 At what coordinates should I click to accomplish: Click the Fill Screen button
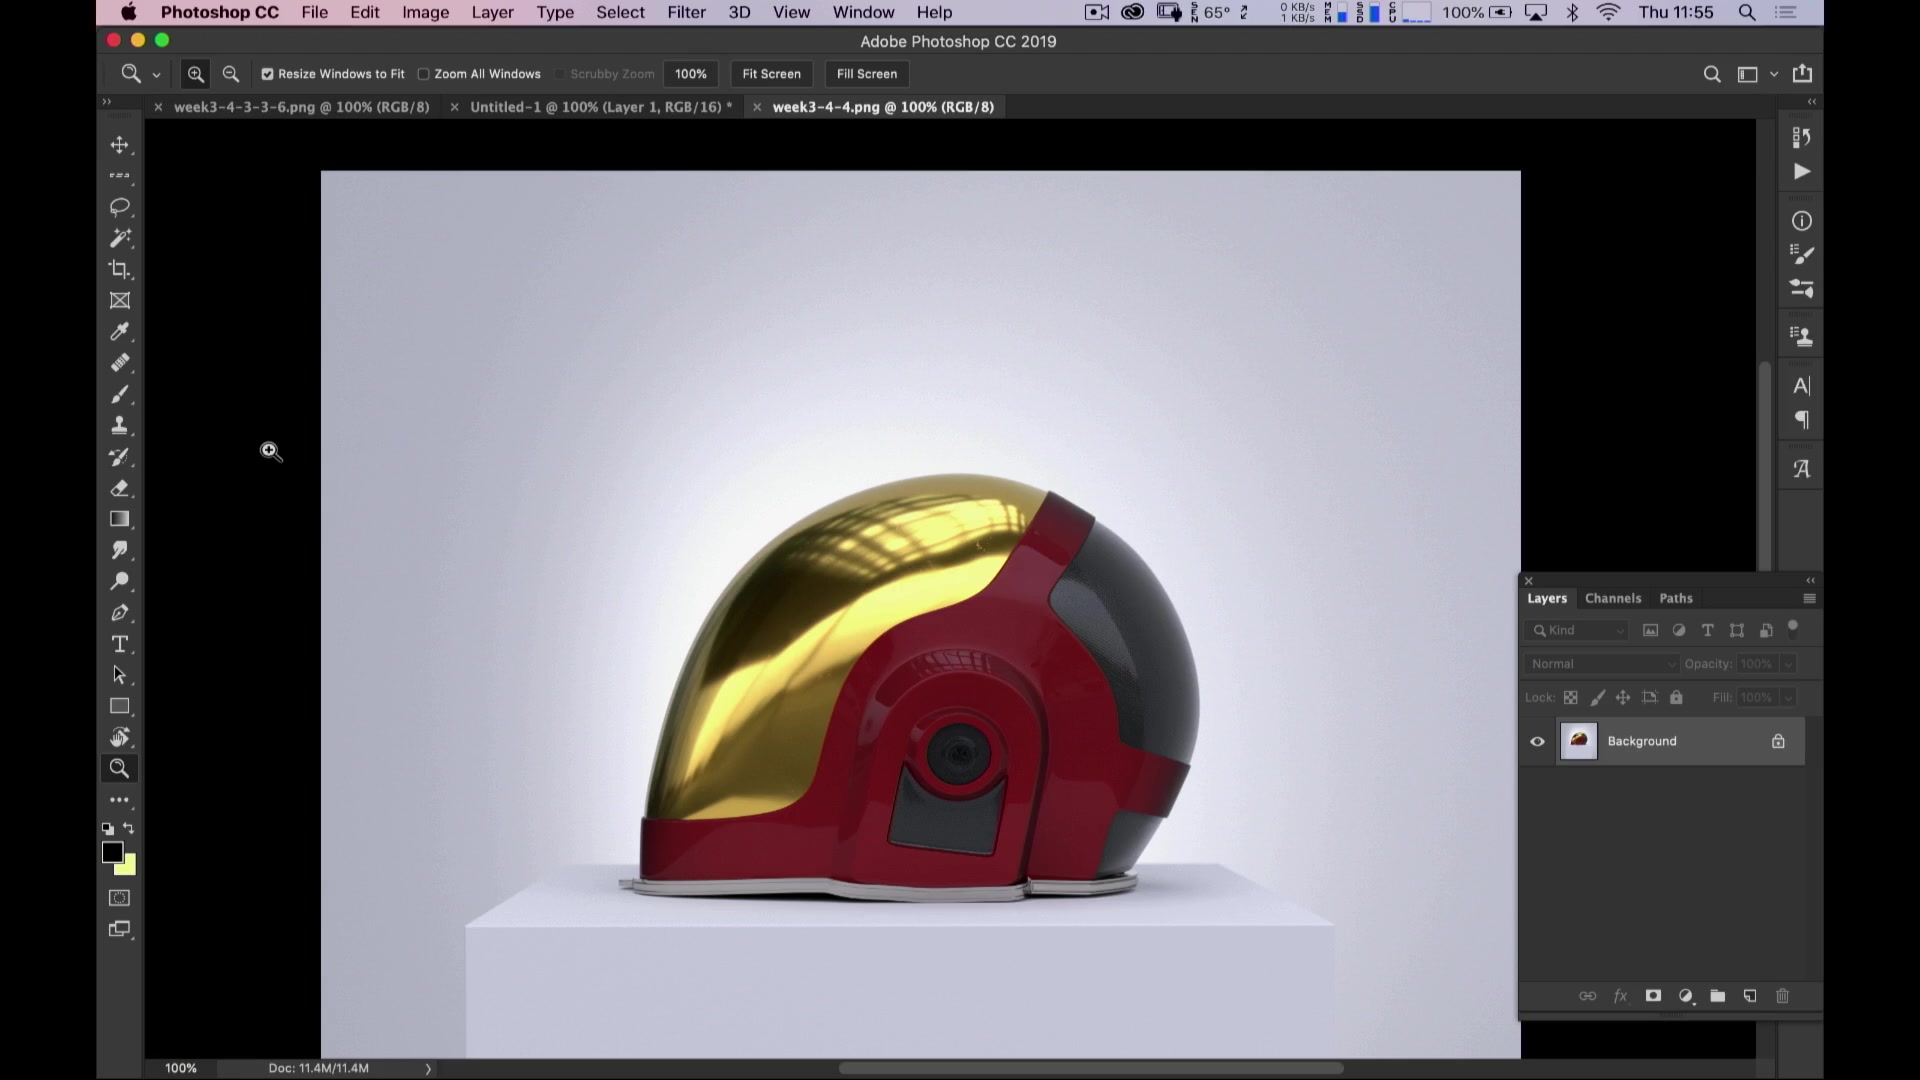(x=867, y=74)
